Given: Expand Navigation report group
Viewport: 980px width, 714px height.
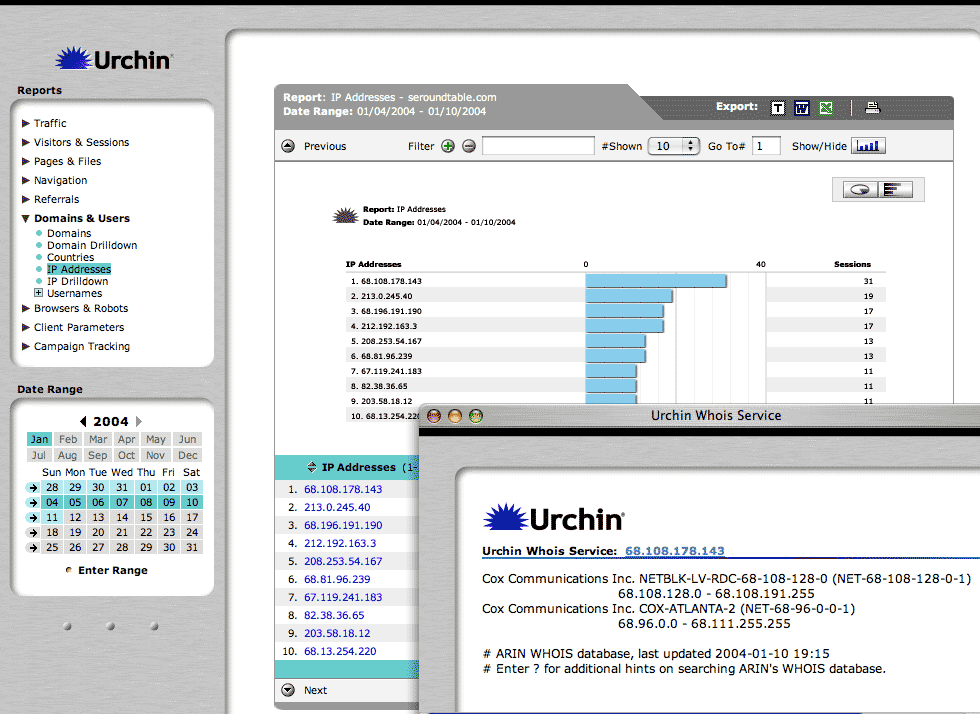Looking at the screenshot, I should (x=26, y=180).
